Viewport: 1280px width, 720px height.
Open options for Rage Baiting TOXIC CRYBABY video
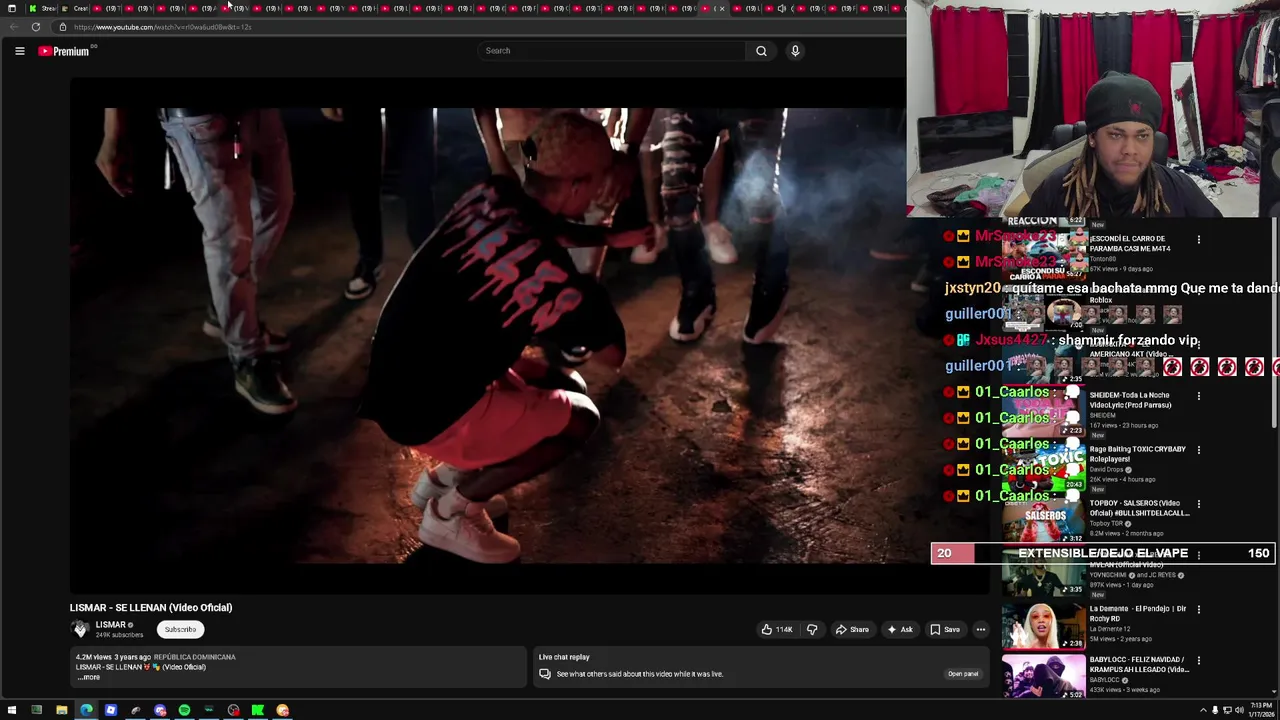1198,450
